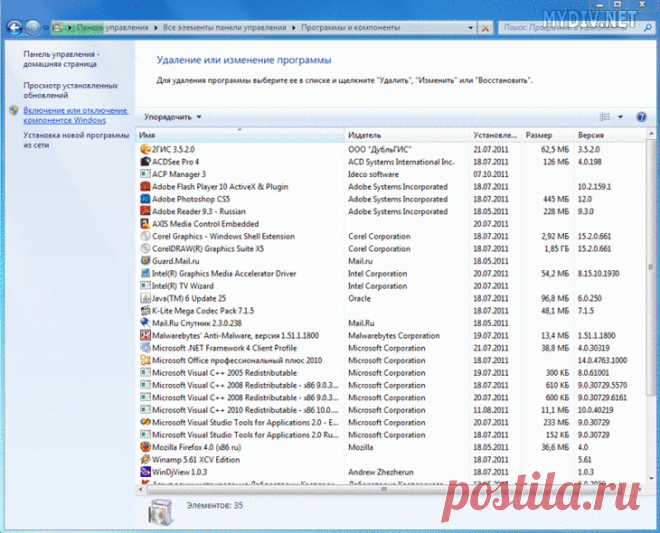Open Включение или отключение компонентов Windows
Viewport: 660px width, 533px height.
click(x=75, y=115)
